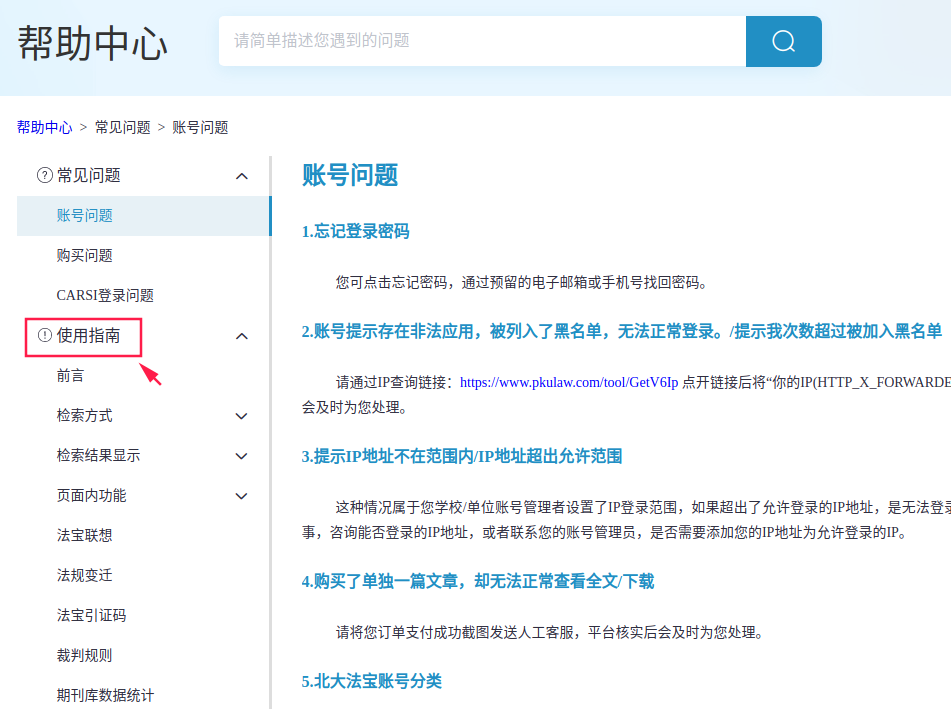Open 购买问题 in the sidebar
Viewport: 951px width, 709px height.
[x=85, y=256]
